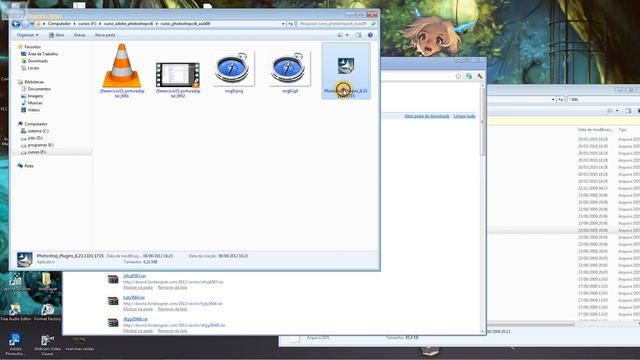The image size is (640, 360).
Task: Open Free Audio Editor desktop shortcut
Action: (16, 312)
